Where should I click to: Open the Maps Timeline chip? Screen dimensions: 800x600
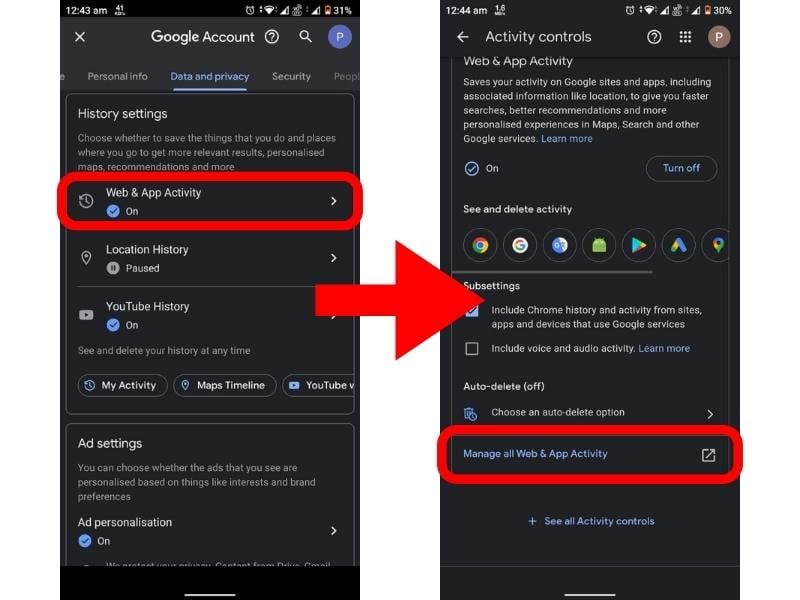click(x=225, y=385)
